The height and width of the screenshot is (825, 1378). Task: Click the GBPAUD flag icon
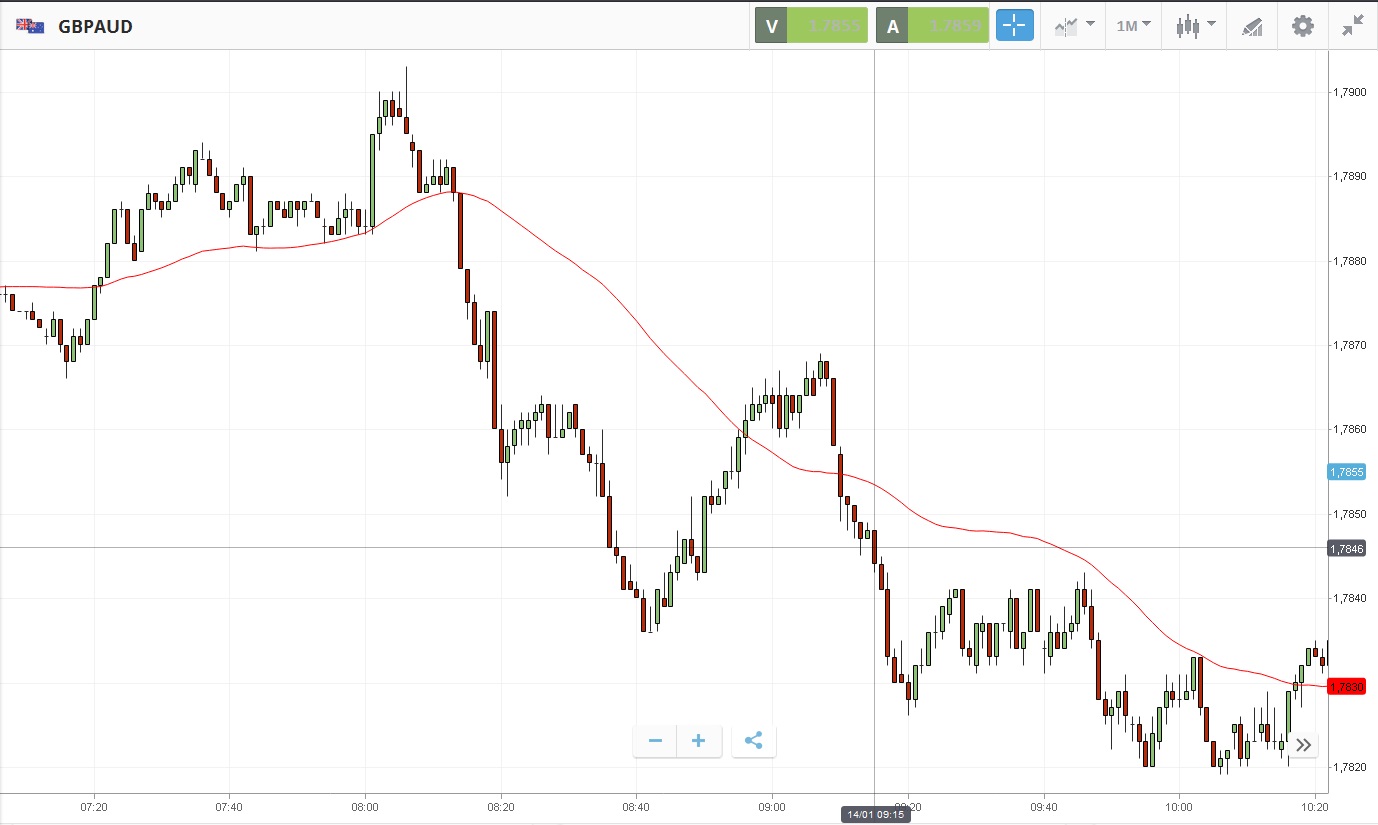[x=29, y=26]
